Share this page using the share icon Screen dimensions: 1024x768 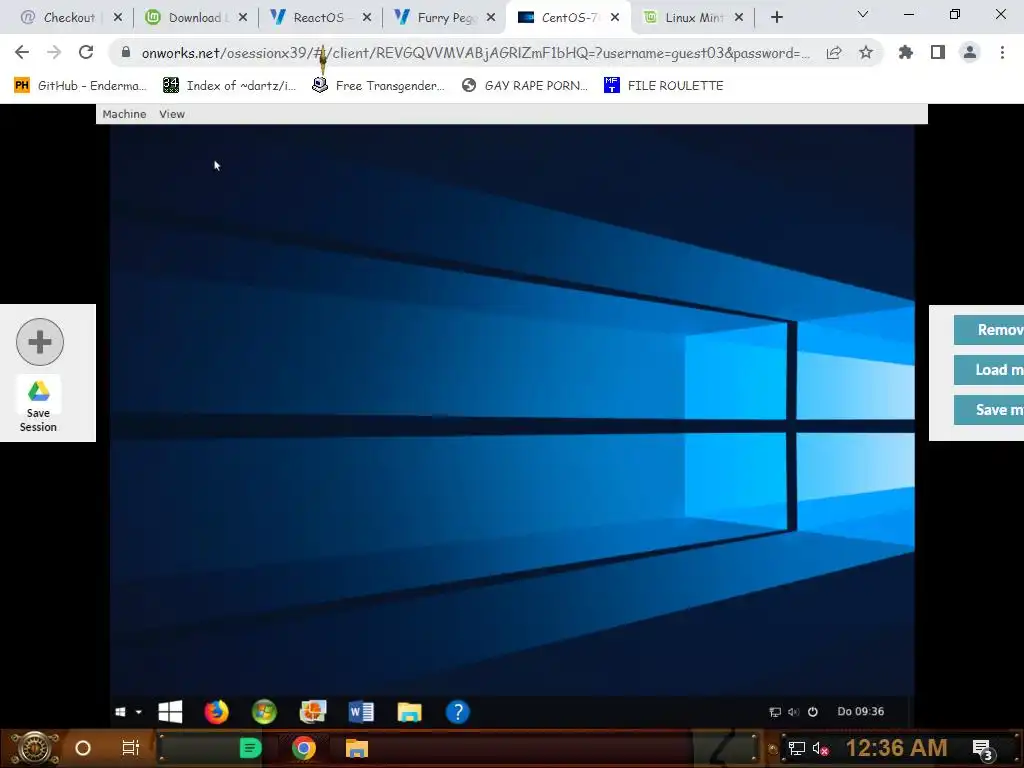[x=834, y=53]
